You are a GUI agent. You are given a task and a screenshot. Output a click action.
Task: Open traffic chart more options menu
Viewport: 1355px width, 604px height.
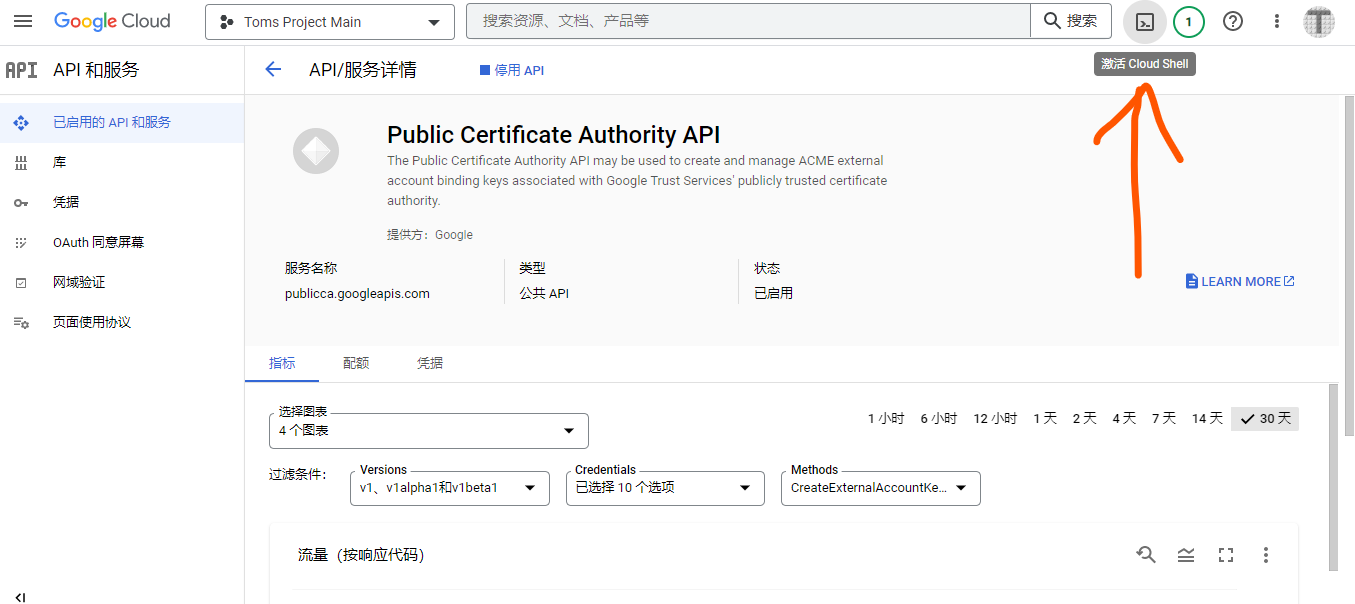1266,555
